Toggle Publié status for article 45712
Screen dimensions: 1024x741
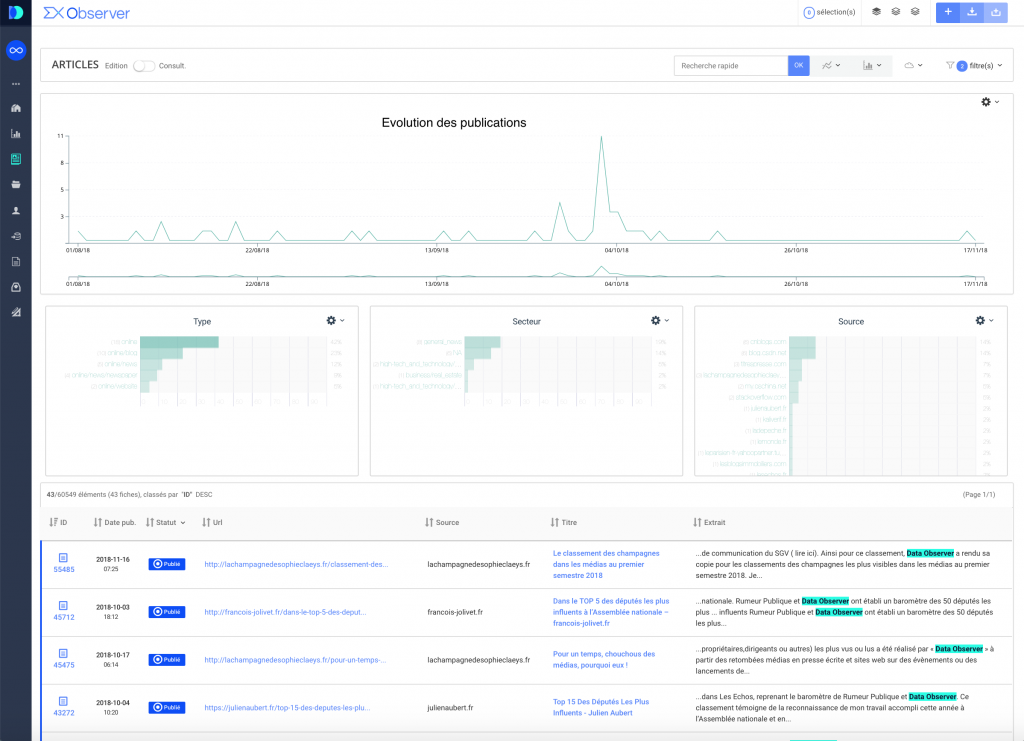(x=167, y=611)
